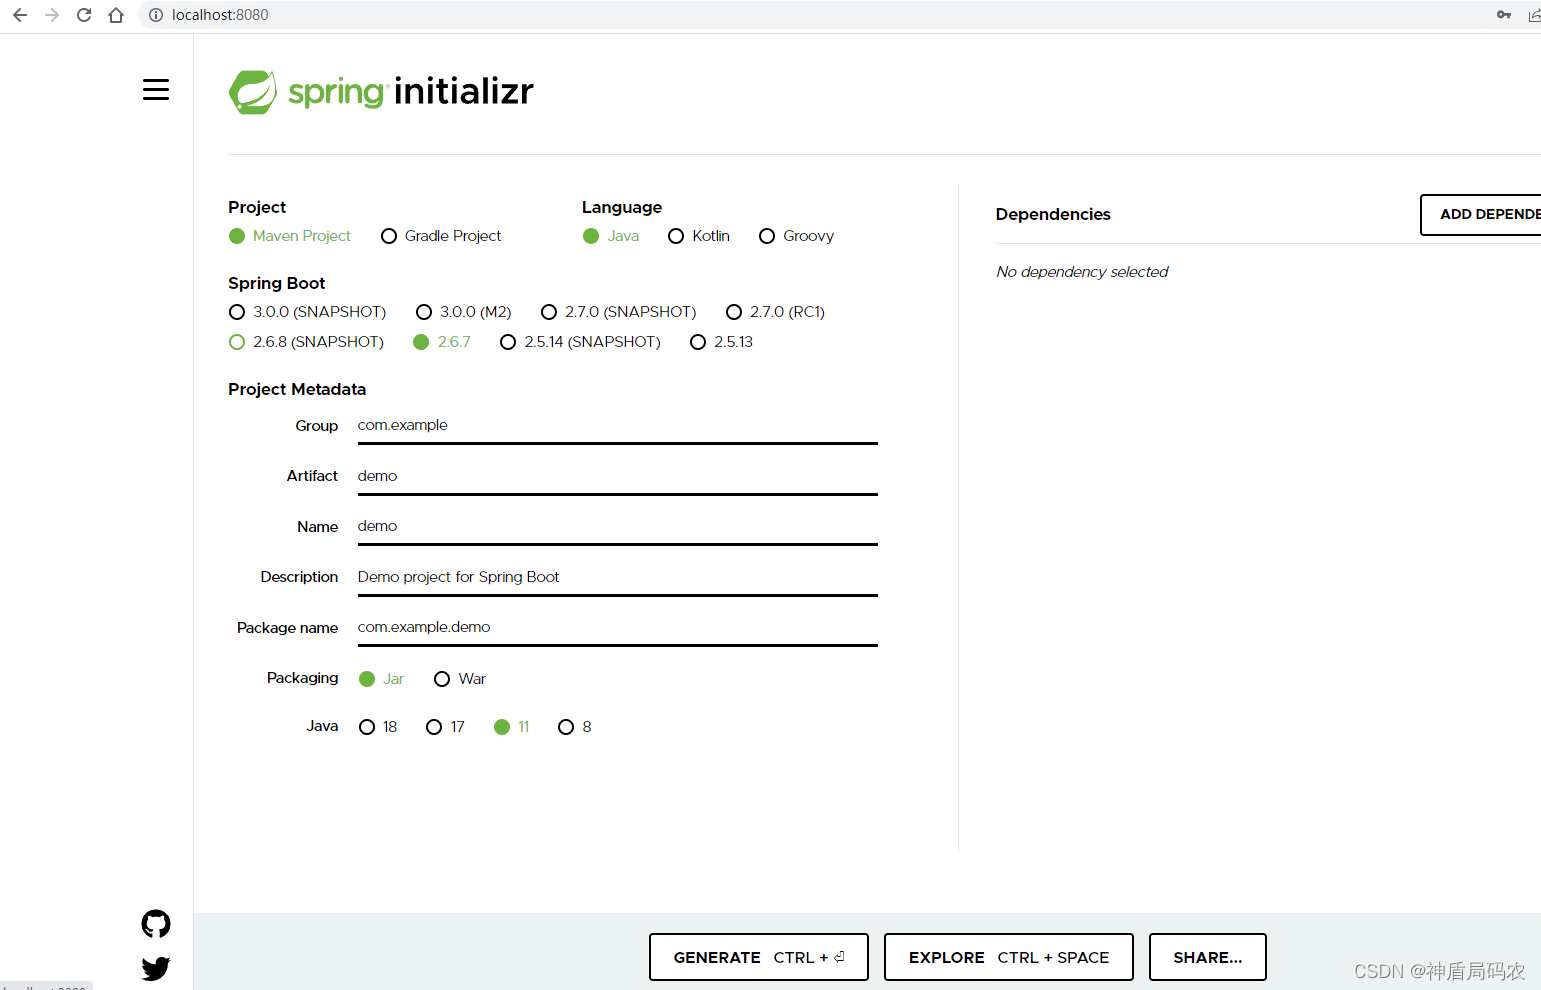Screen dimensions: 1541x990
Task: Click the Spring Initializr logo
Action: pyautogui.click(x=381, y=92)
